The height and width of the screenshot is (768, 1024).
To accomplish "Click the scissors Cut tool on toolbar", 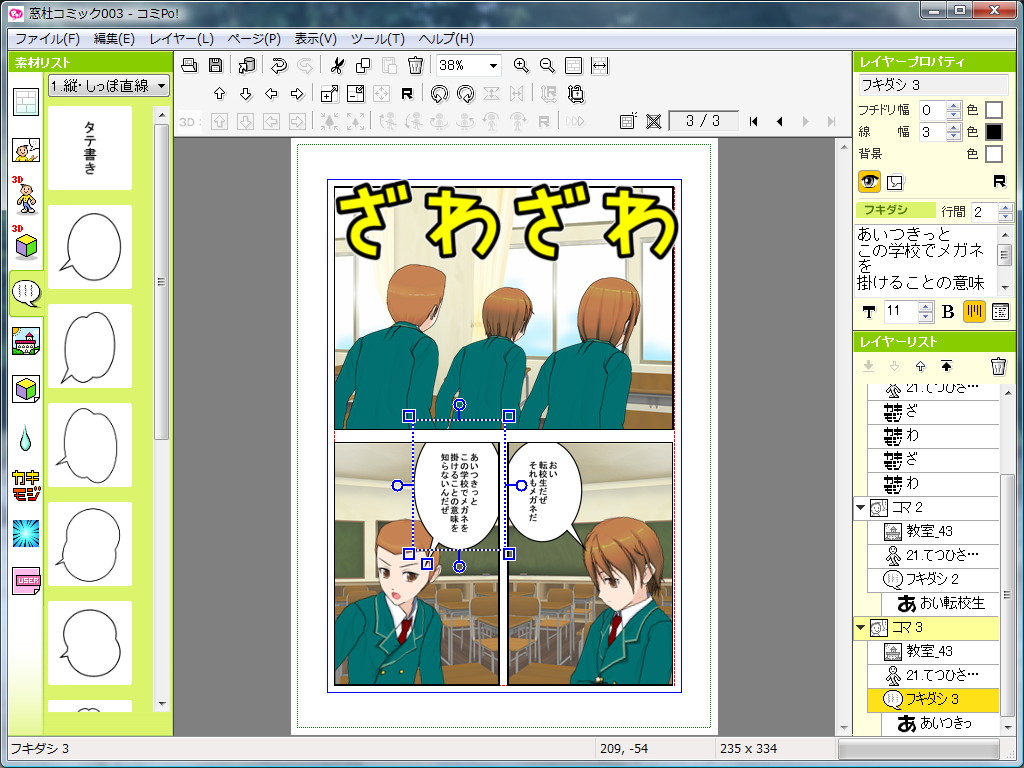I will (338, 65).
